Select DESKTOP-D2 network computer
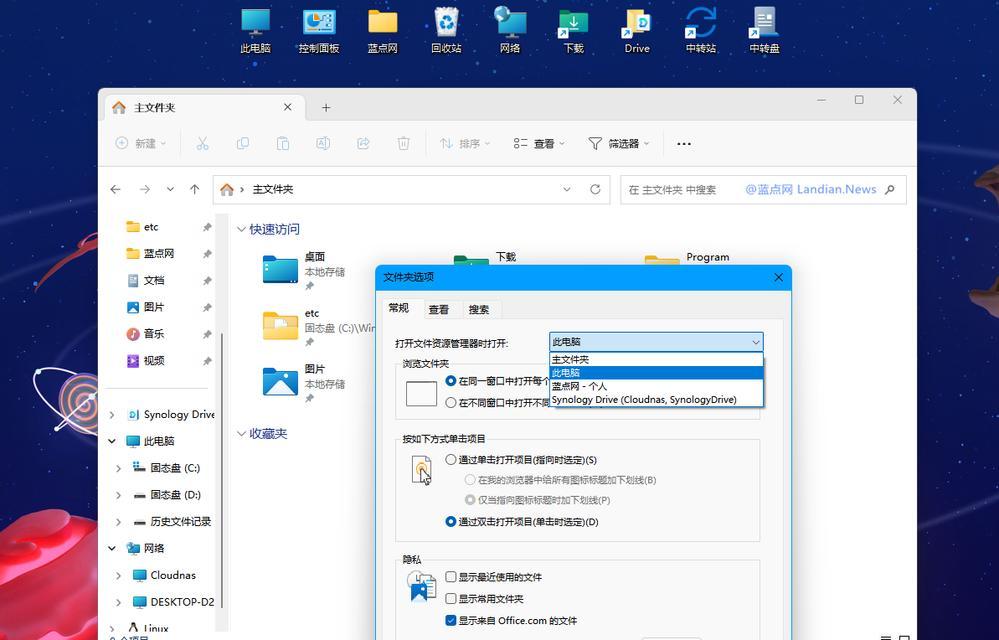Screen dimensions: 999x640 pyautogui.click(x=173, y=602)
